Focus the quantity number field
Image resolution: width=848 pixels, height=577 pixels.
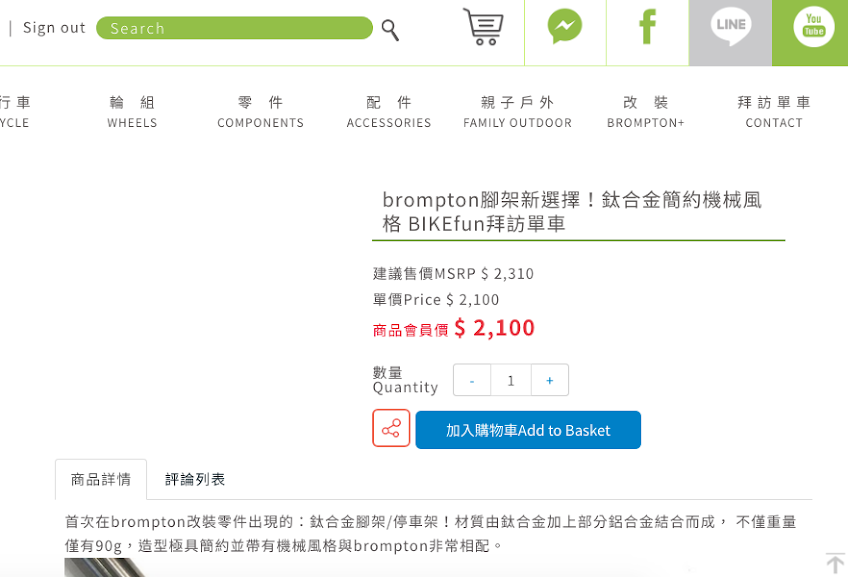click(x=511, y=380)
